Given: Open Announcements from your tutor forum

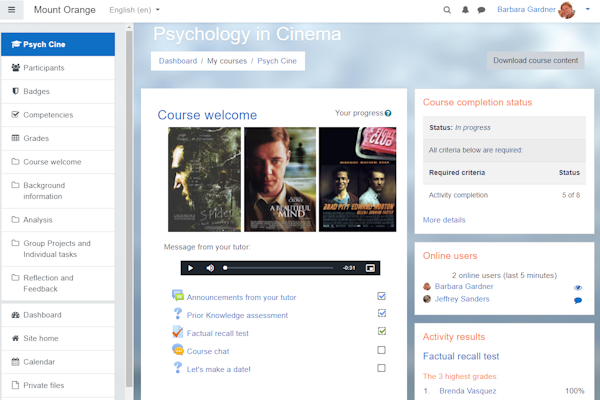Looking at the screenshot, I should [241, 297].
